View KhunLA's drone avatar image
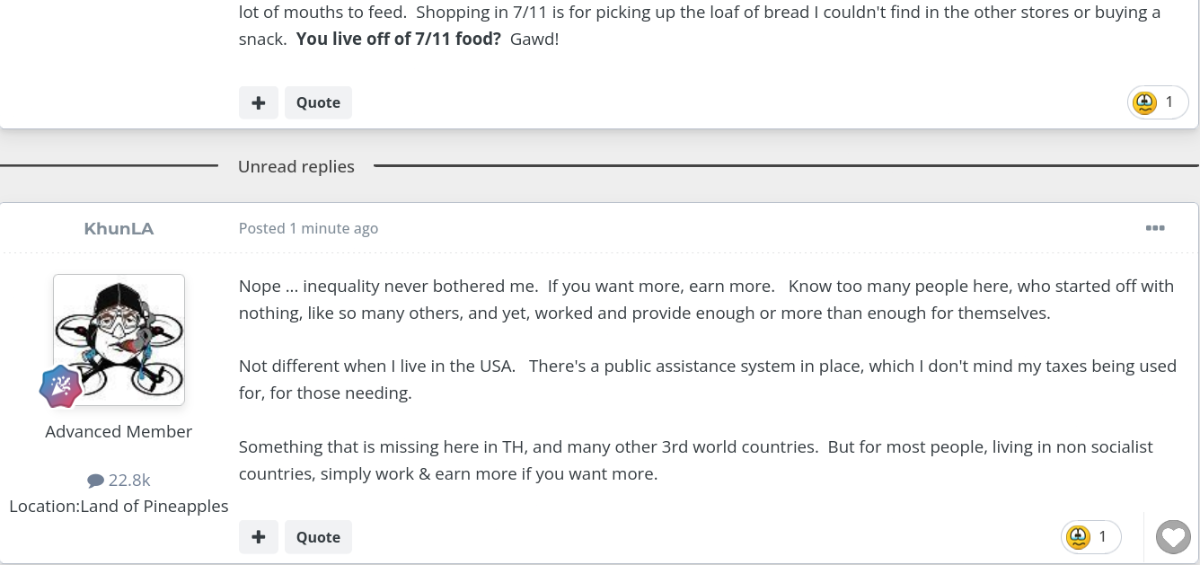 coord(119,340)
